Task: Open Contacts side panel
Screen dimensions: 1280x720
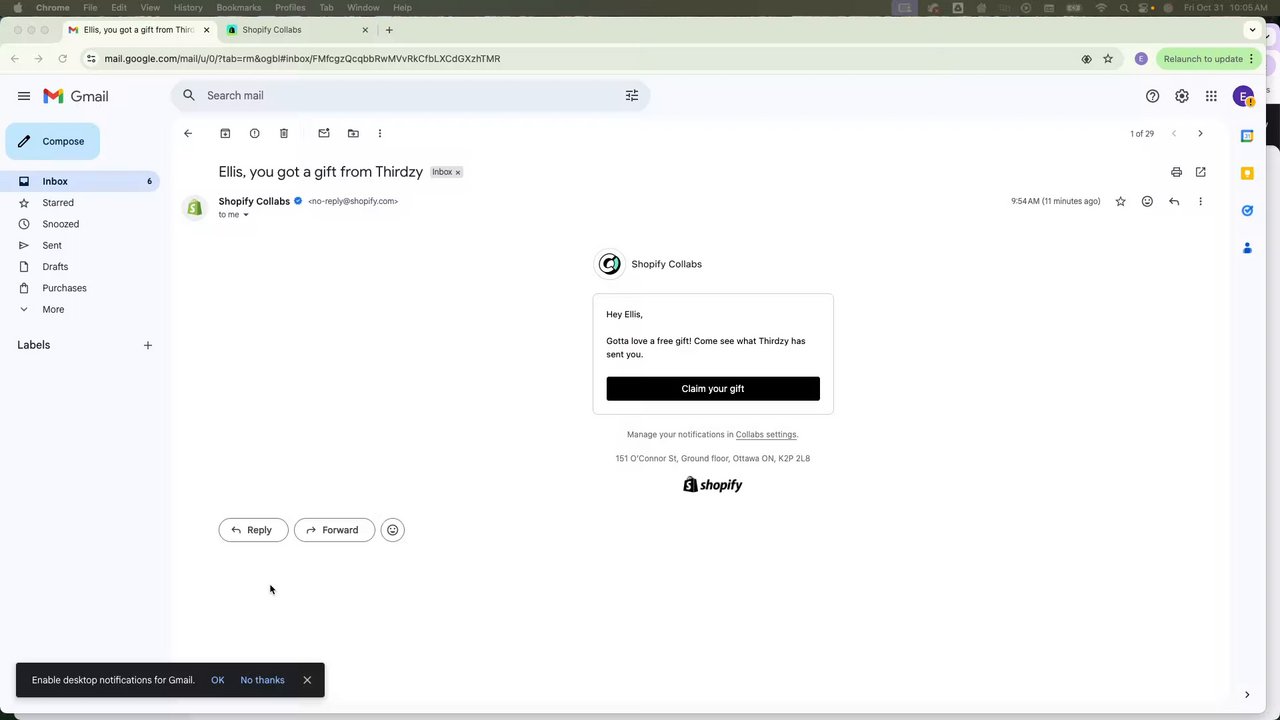Action: tap(1247, 247)
